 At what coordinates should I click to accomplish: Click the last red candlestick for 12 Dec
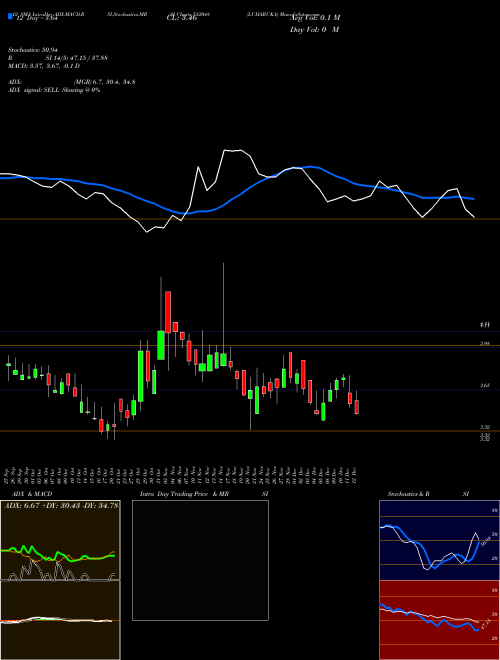356,407
